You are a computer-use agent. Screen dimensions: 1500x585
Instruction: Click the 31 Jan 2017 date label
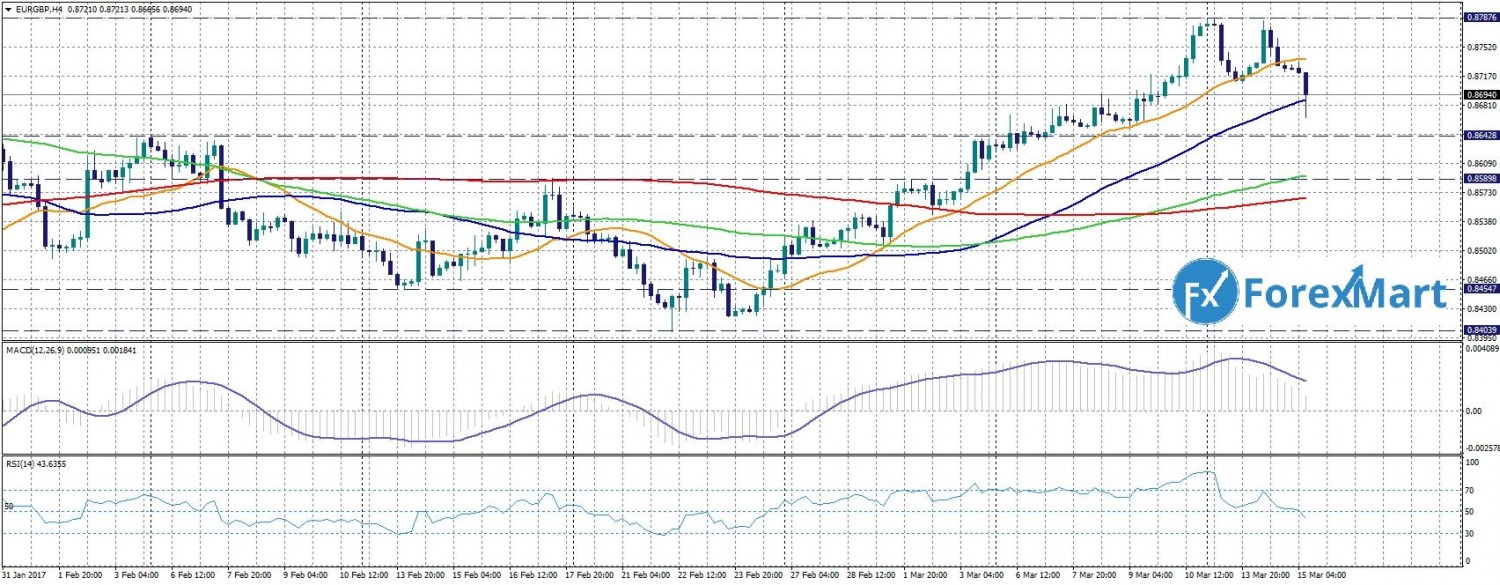27,576
